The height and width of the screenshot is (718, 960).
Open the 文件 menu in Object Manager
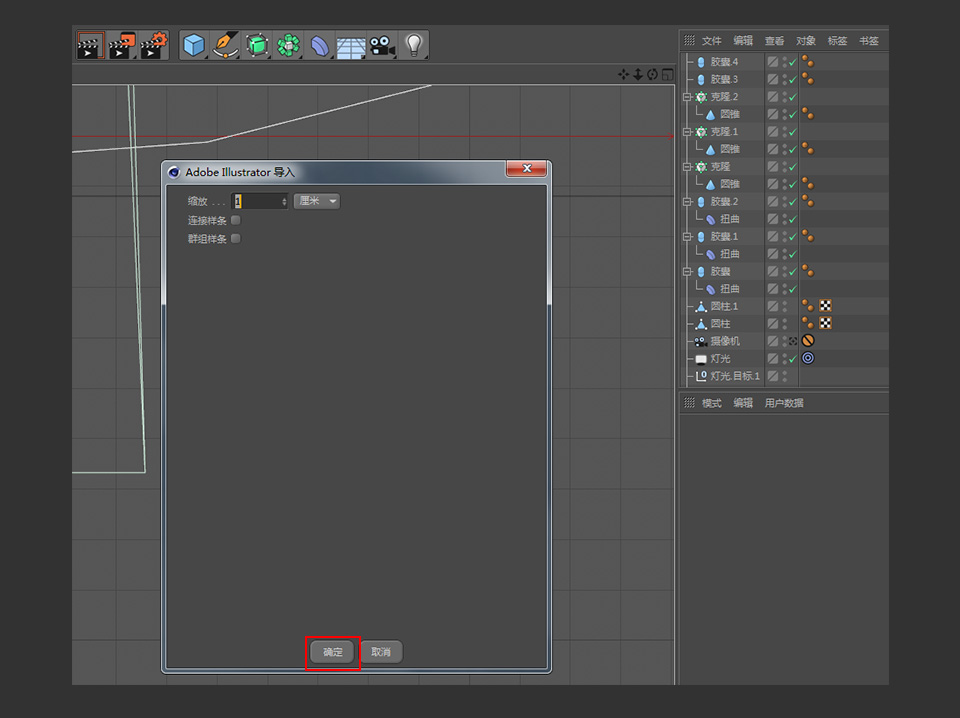(711, 40)
